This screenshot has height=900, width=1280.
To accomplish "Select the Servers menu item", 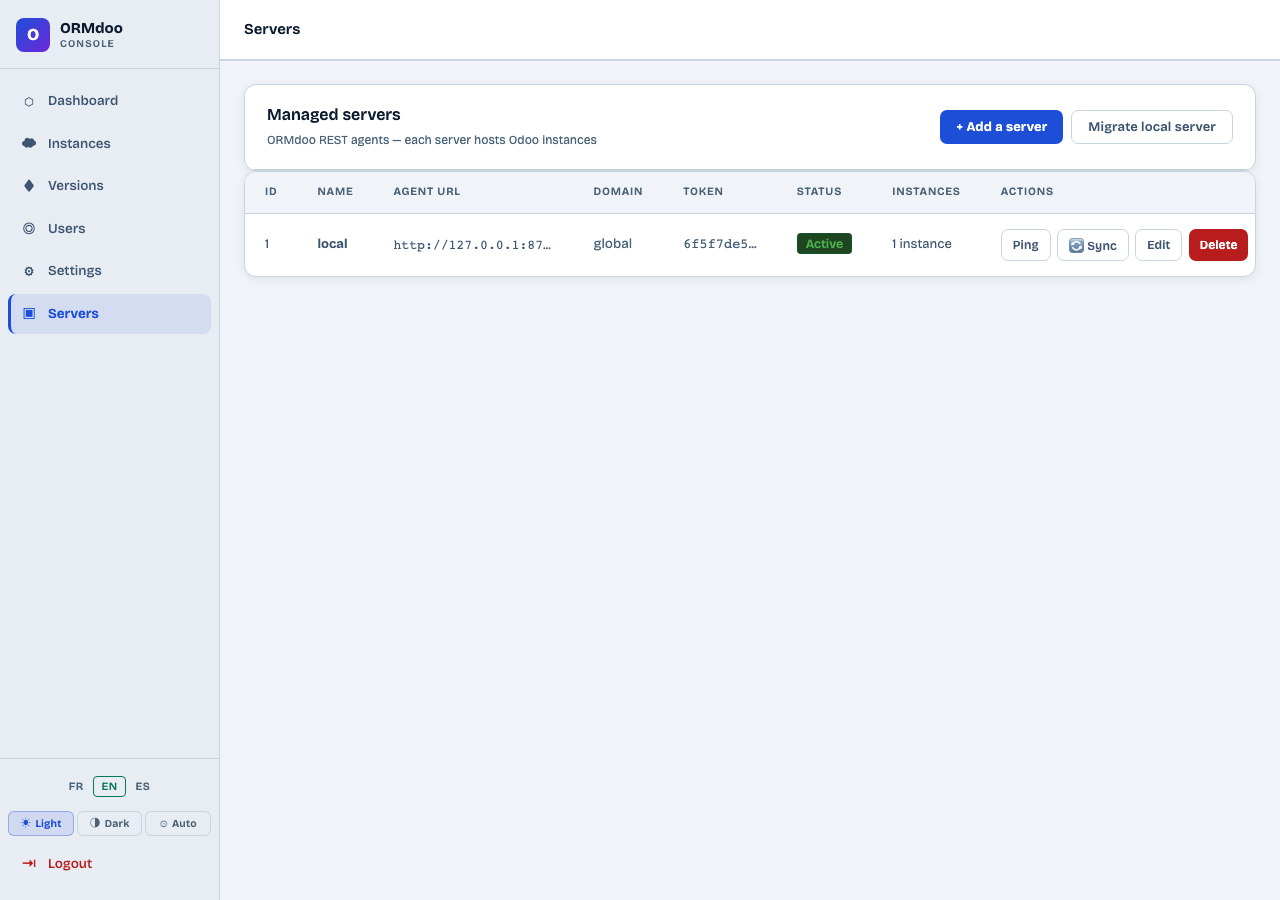I will [109, 313].
